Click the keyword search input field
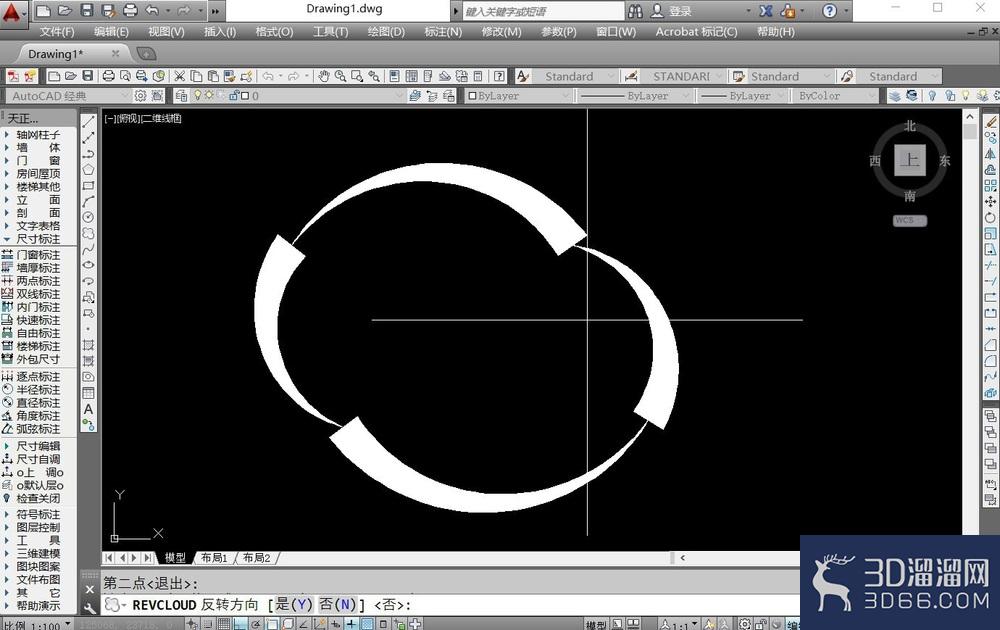 point(543,11)
